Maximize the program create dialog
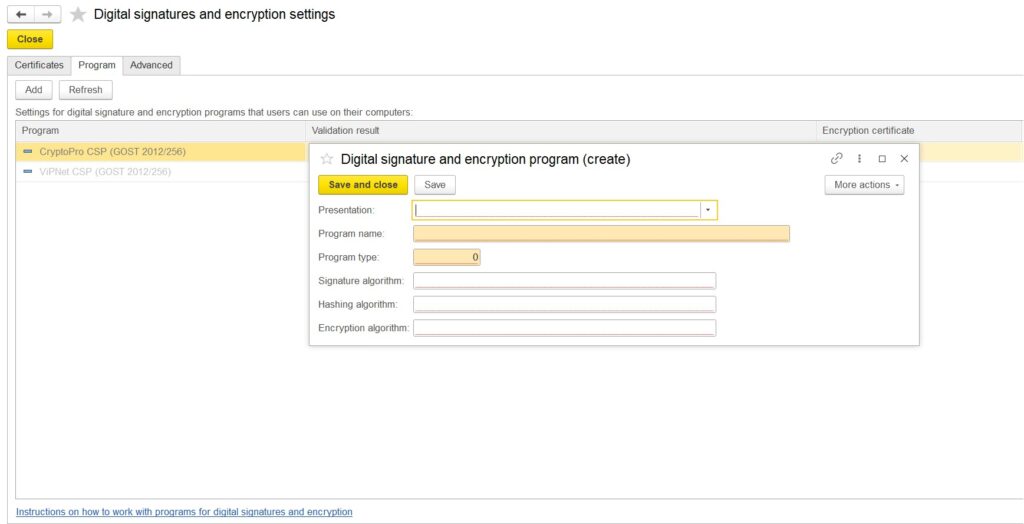The width and height of the screenshot is (1024, 524). [x=882, y=159]
